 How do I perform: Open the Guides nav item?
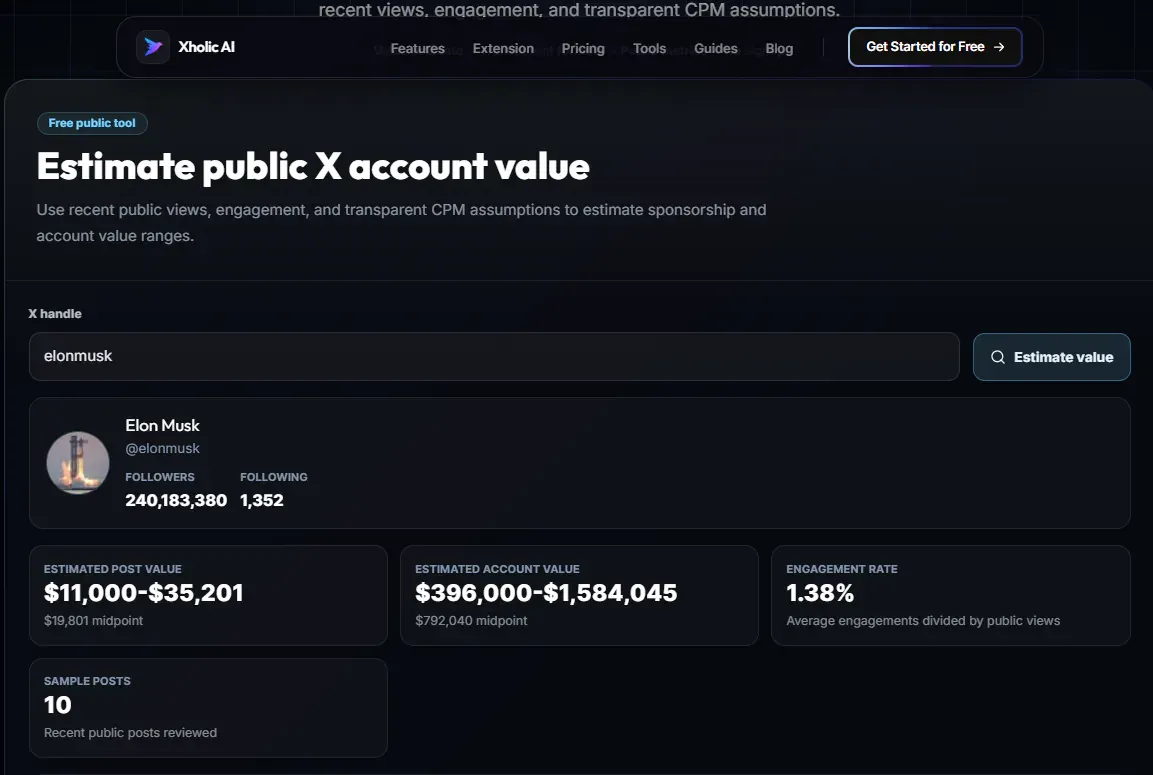coord(715,49)
